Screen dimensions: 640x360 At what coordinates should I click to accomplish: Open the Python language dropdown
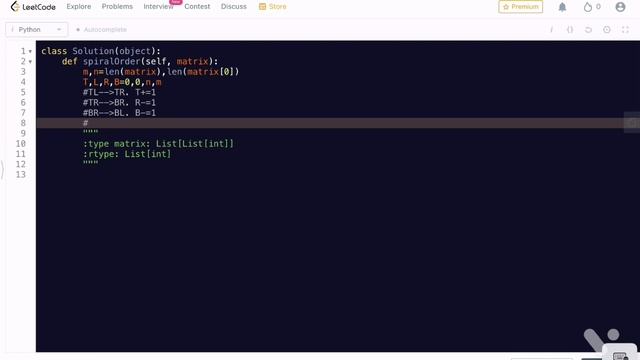[36, 29]
